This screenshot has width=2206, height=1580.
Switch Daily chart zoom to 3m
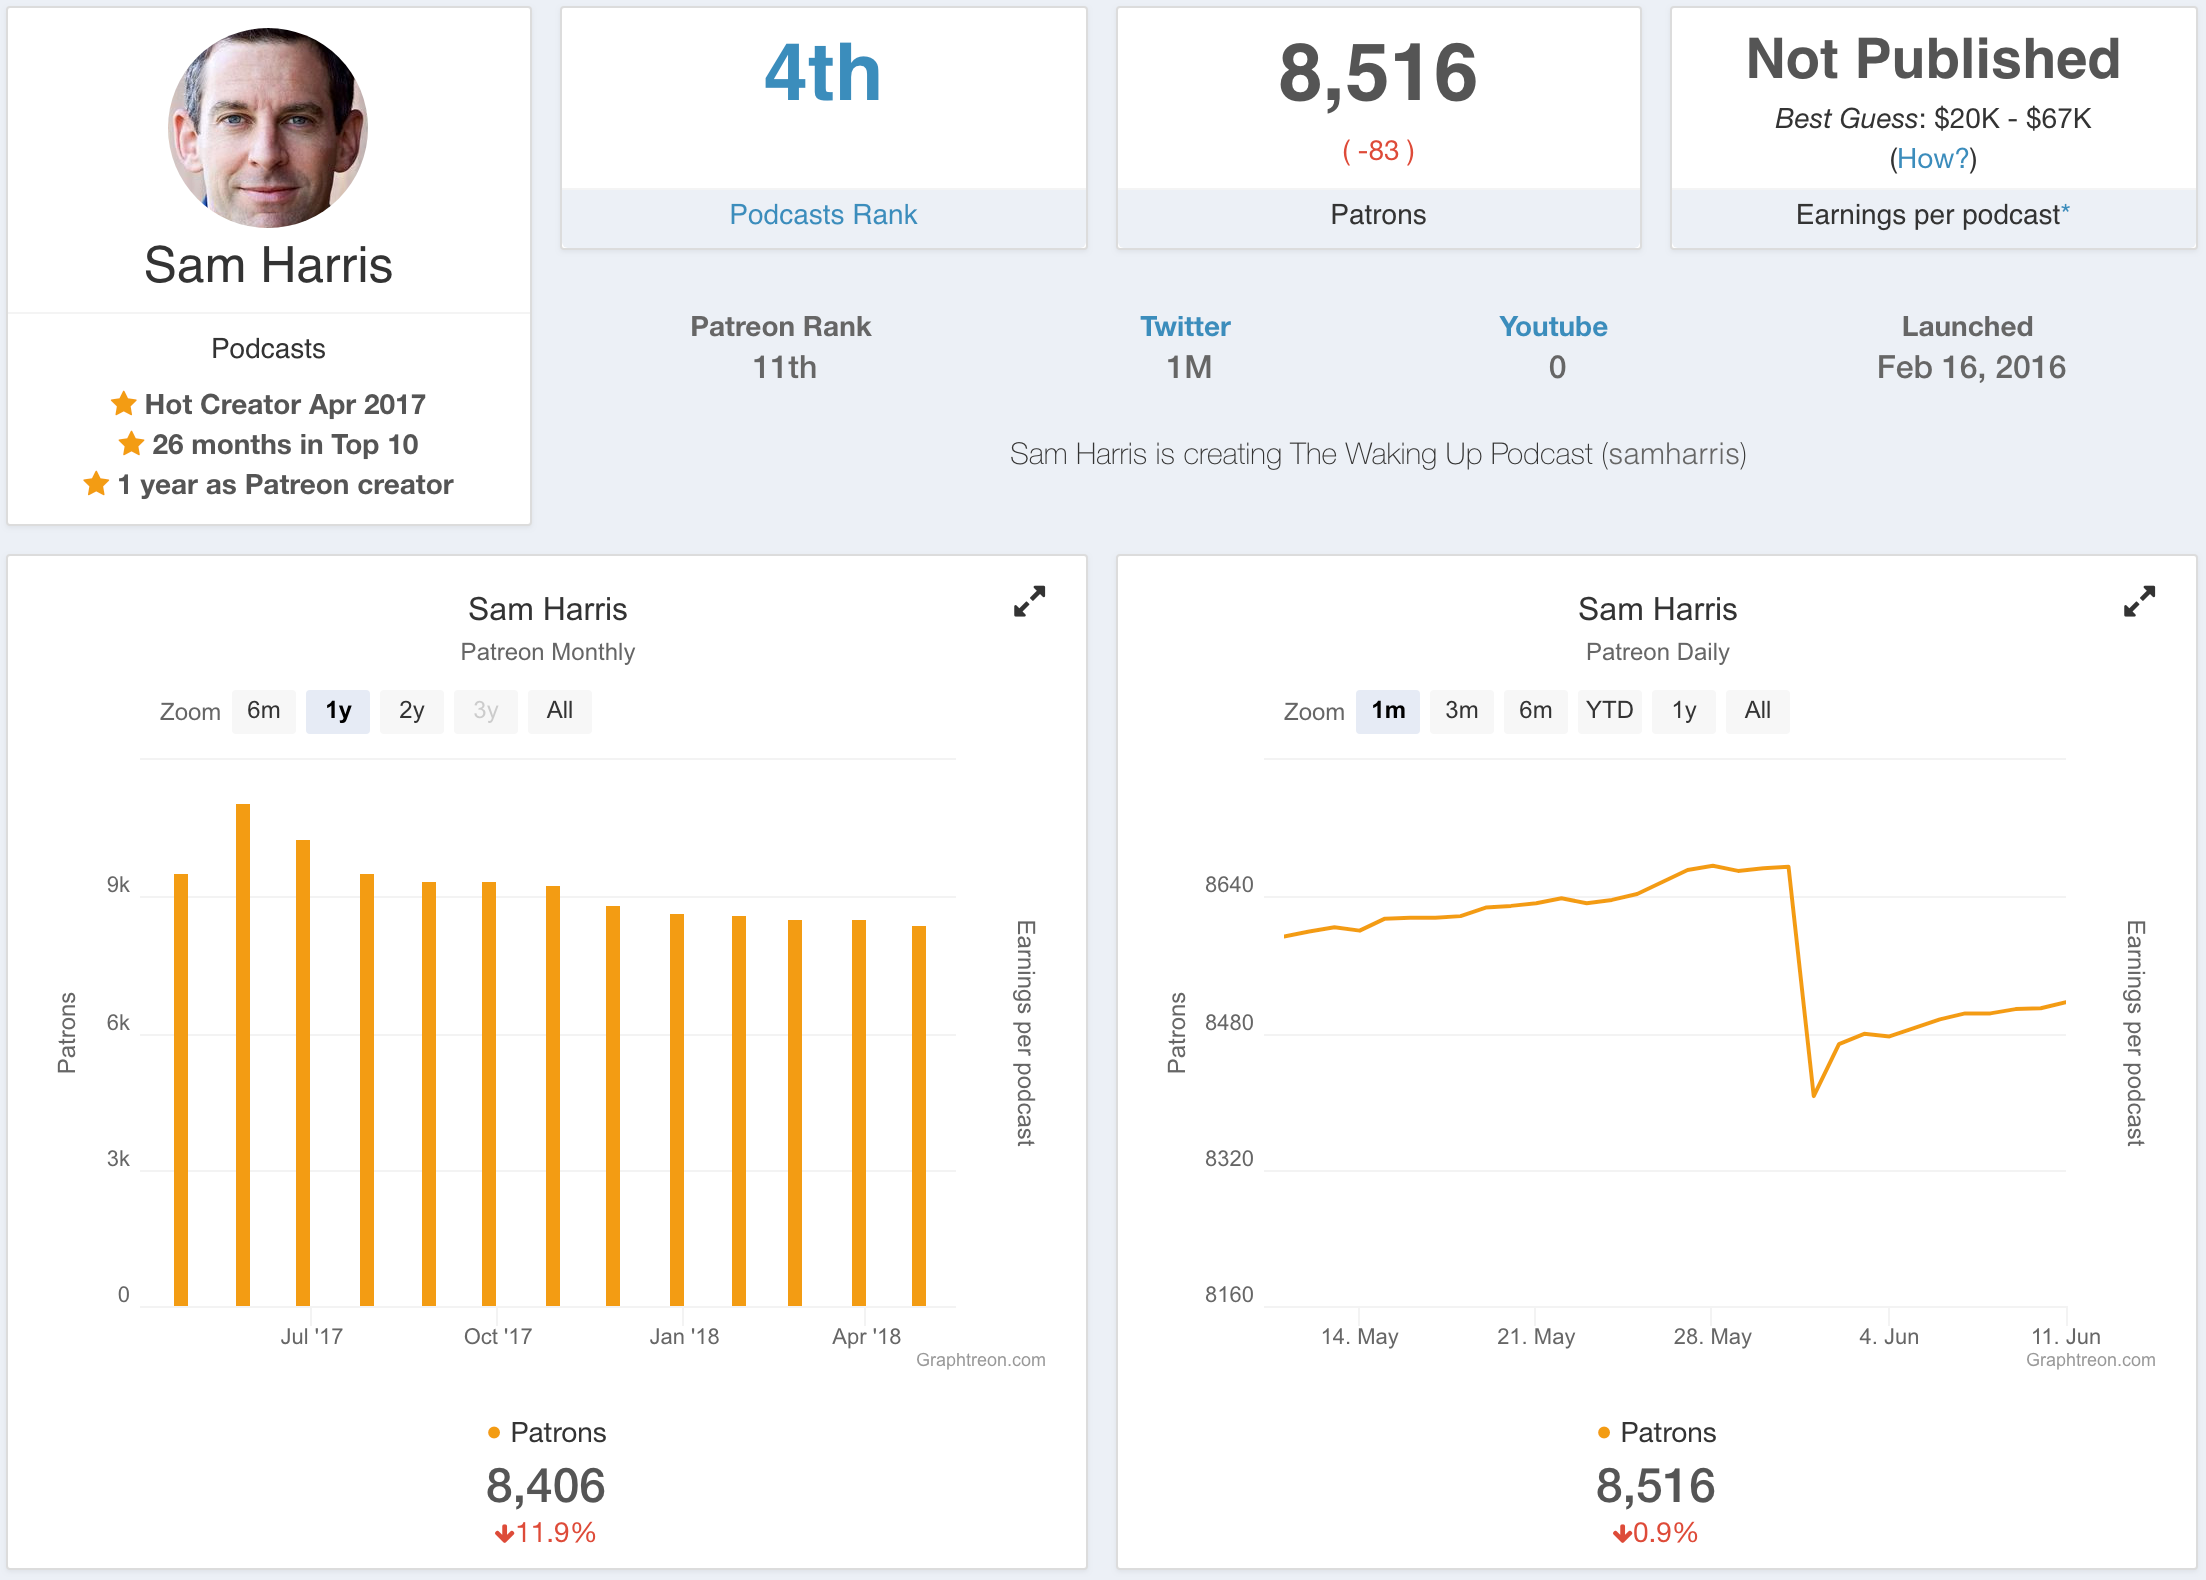tap(1461, 711)
